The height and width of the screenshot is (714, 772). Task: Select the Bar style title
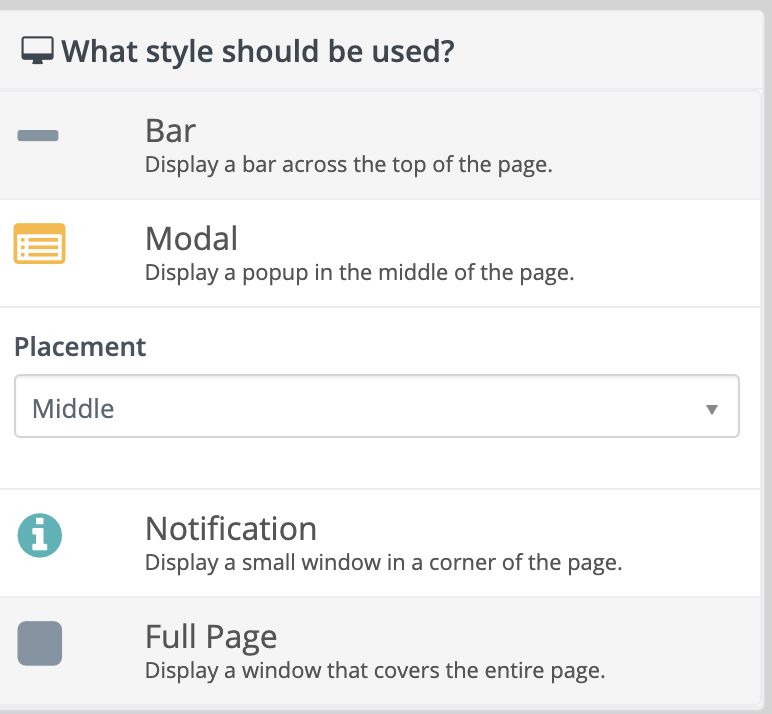(170, 131)
